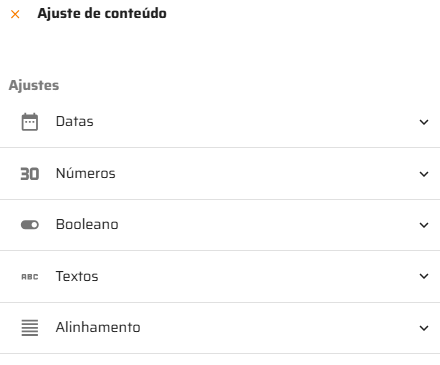
Task: Select the Textos label
Action: tap(77, 276)
